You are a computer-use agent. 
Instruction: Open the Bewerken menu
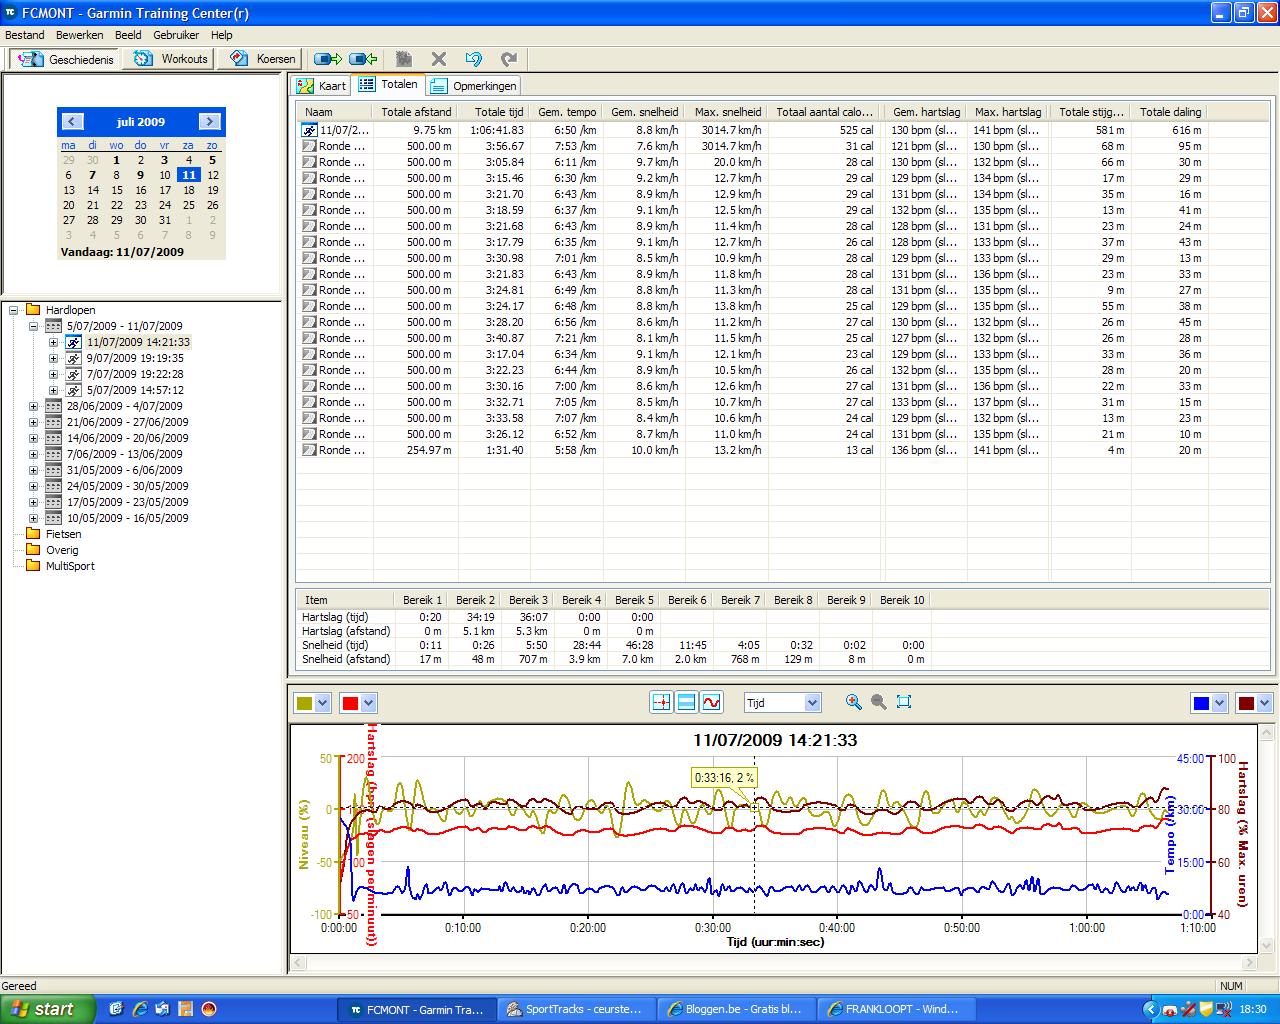[x=80, y=35]
